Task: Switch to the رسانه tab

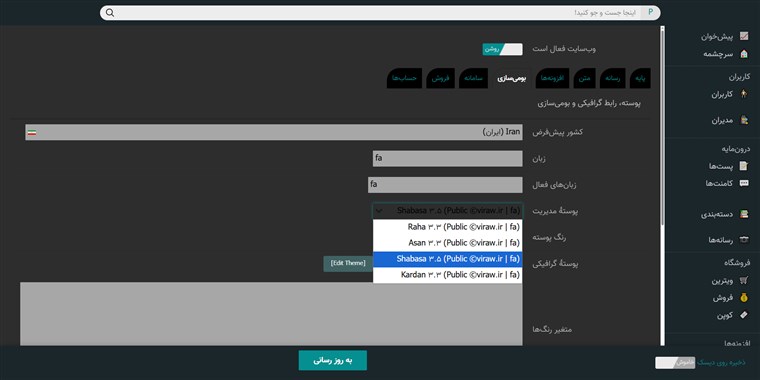Action: [613, 79]
